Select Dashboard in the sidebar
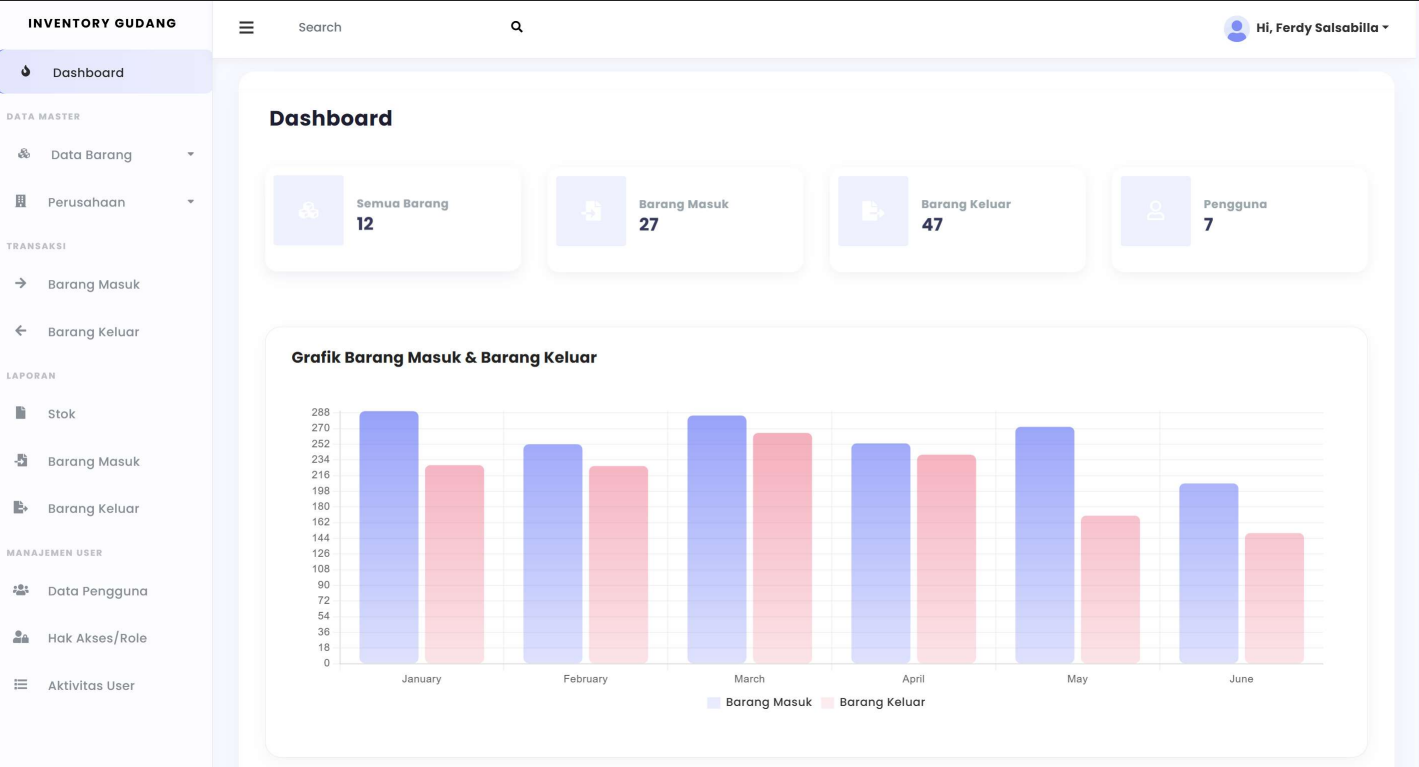 click(x=88, y=73)
